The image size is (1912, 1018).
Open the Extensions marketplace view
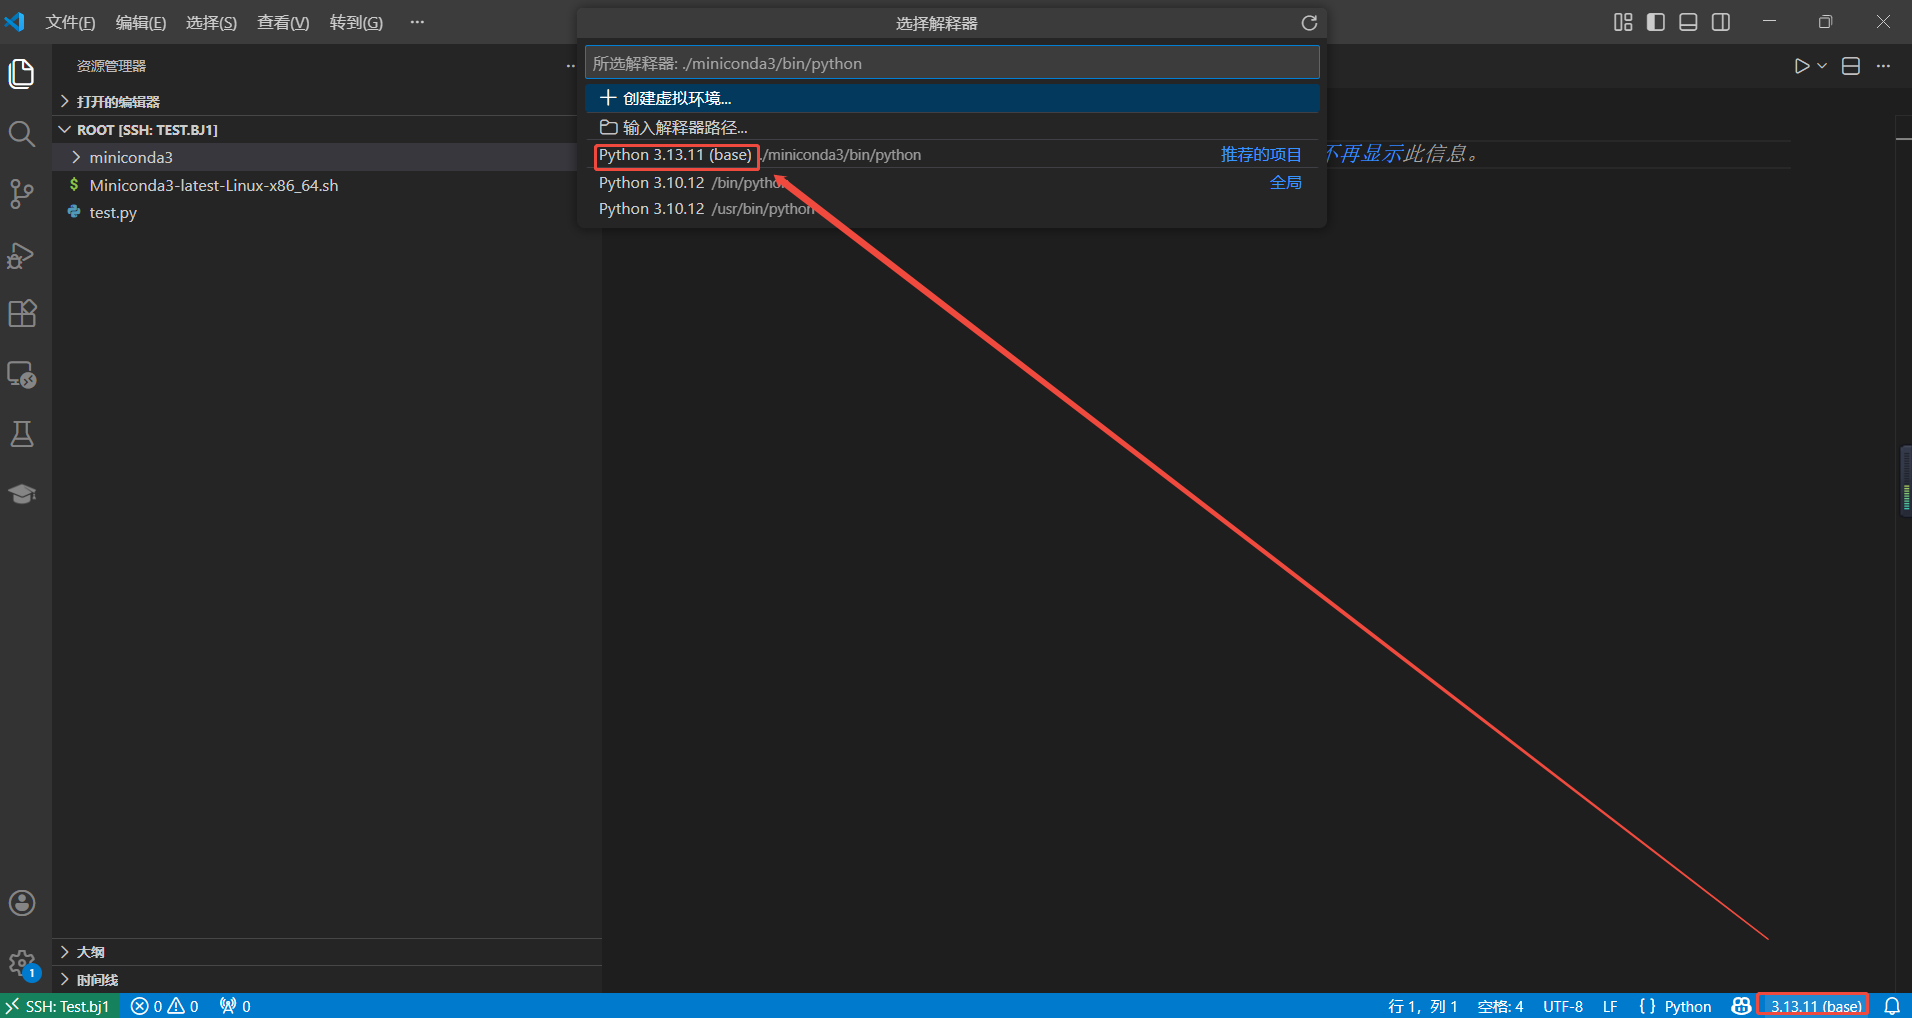pyautogui.click(x=22, y=314)
